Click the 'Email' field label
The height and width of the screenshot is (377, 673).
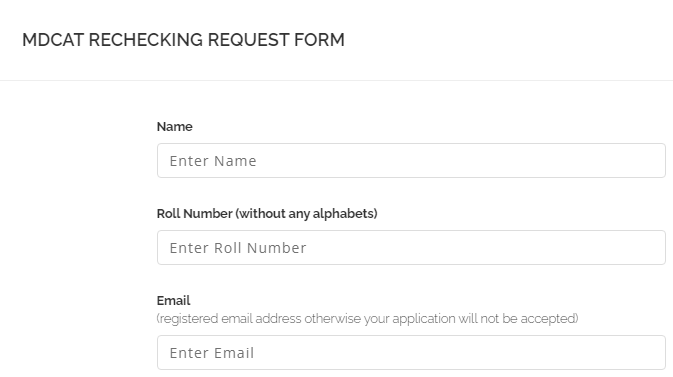[173, 301]
